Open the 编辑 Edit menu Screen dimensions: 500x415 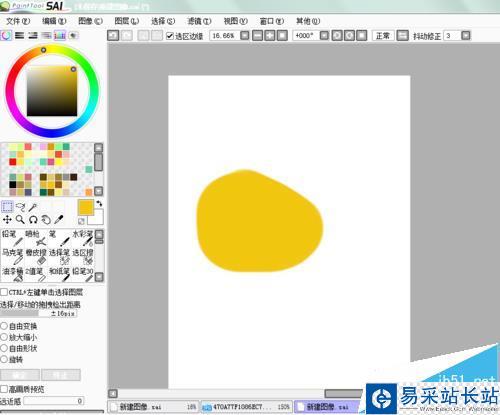54,21
